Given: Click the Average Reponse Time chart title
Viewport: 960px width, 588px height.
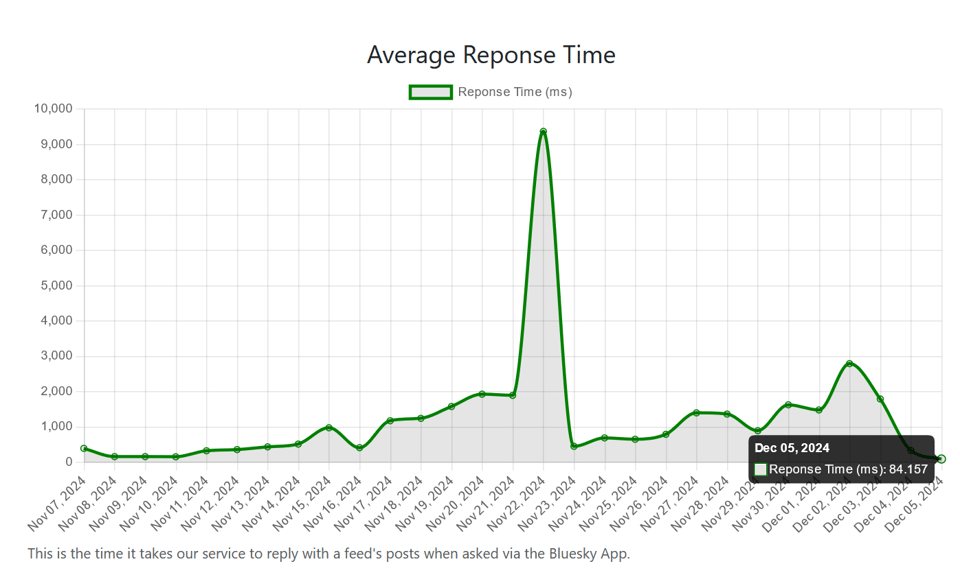Looking at the screenshot, I should pyautogui.click(x=490, y=54).
